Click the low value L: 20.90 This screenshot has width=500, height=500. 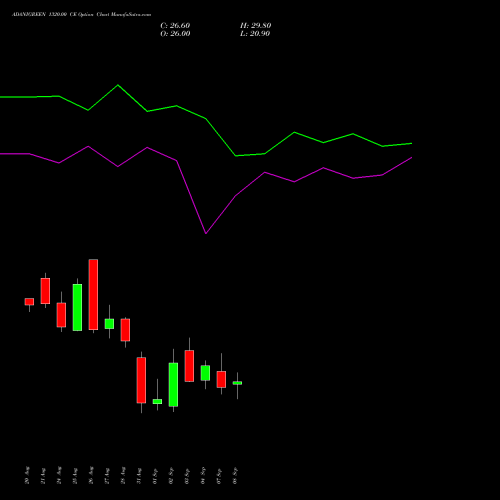coord(255,34)
